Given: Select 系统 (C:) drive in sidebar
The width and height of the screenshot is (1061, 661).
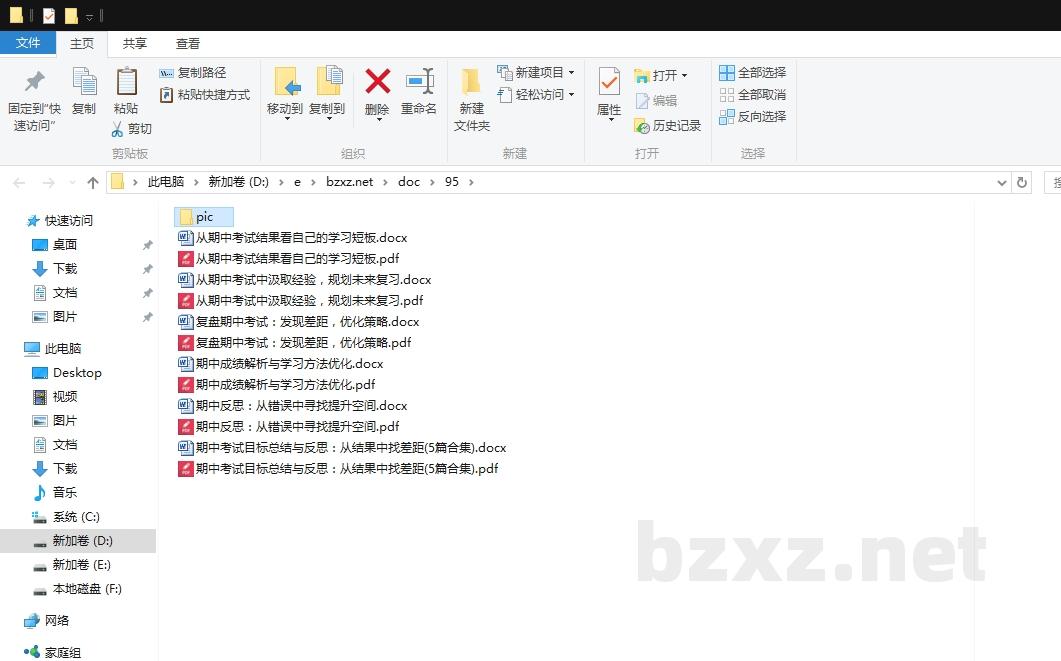Looking at the screenshot, I should point(76,517).
